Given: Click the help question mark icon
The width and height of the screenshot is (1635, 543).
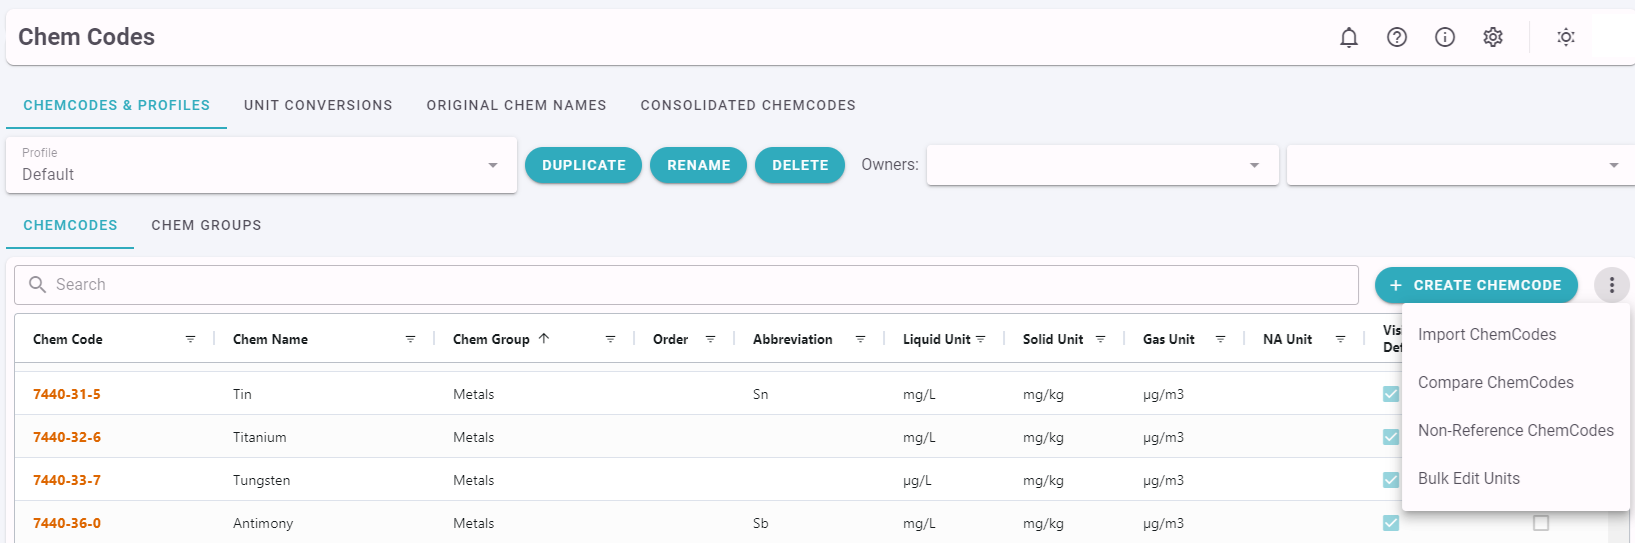Looking at the screenshot, I should click(1397, 37).
